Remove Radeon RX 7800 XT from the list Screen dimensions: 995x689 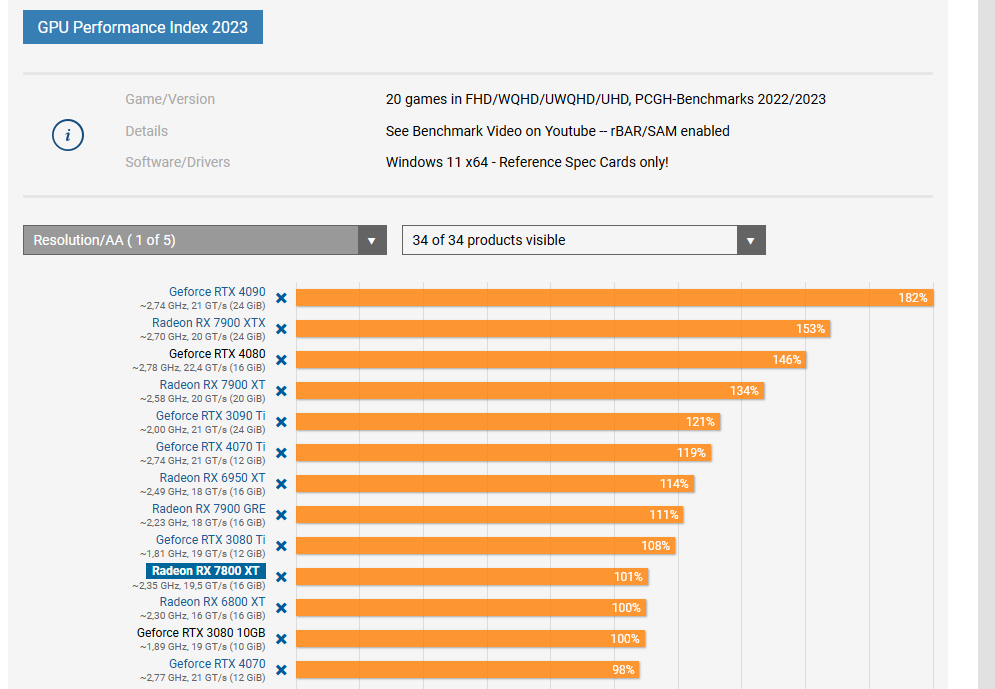(281, 577)
